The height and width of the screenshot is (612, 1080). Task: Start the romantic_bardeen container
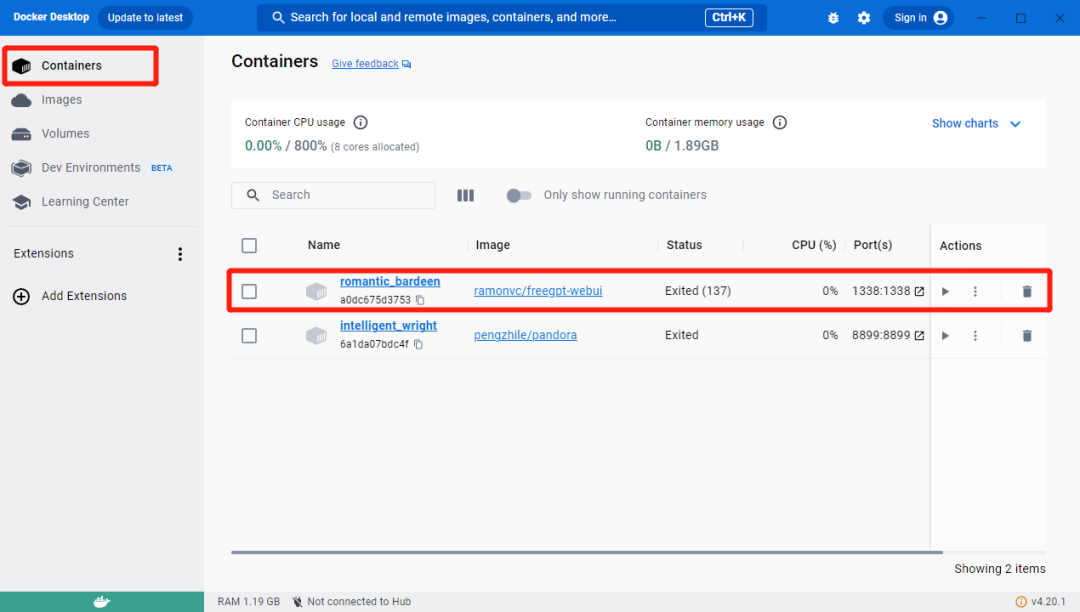[x=946, y=291]
